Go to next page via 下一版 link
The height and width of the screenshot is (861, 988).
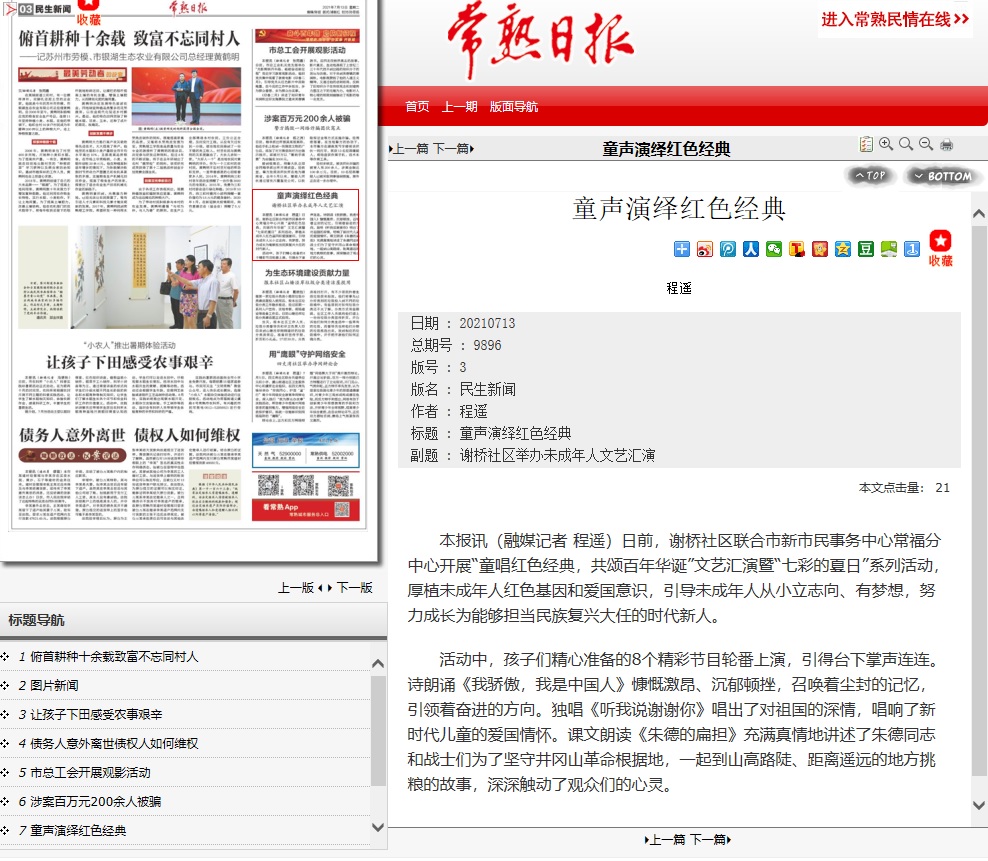point(355,588)
